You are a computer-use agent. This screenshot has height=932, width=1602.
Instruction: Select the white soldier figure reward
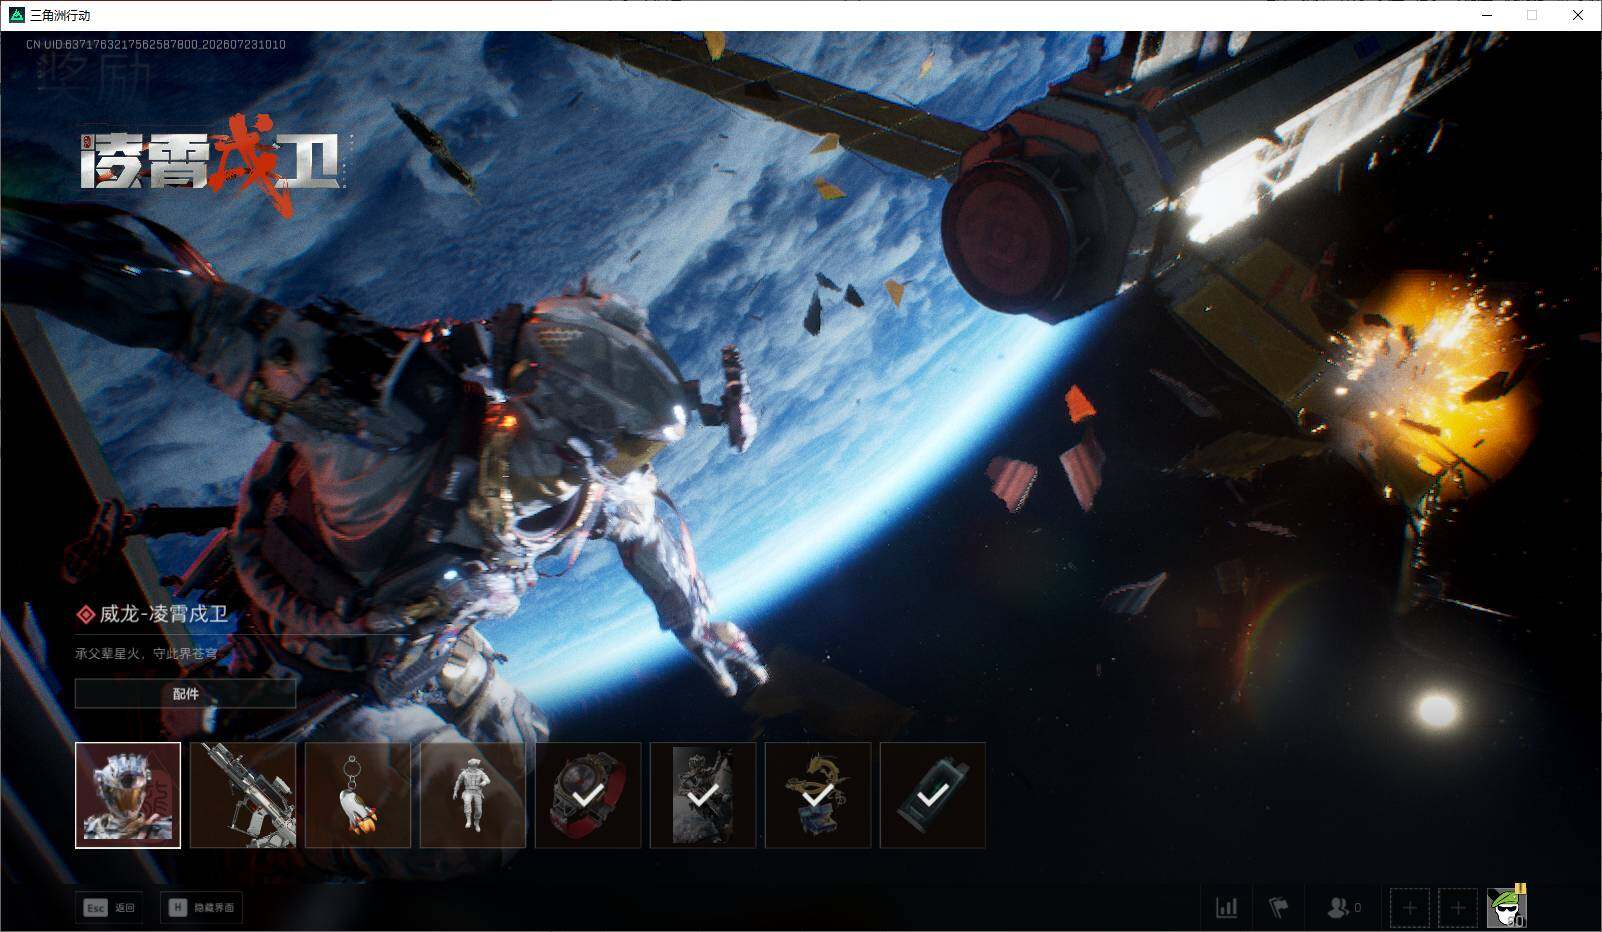pyautogui.click(x=473, y=795)
